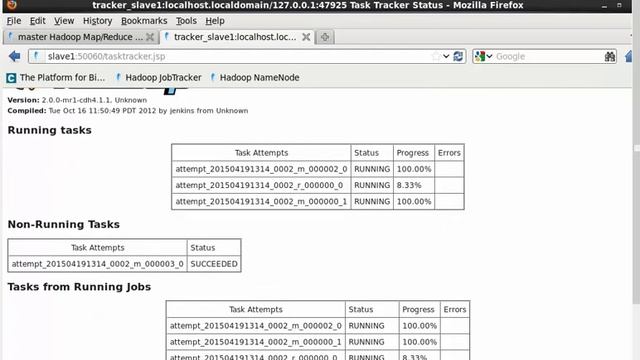
Task: Open a new tab with the plus button
Action: (x=325, y=37)
